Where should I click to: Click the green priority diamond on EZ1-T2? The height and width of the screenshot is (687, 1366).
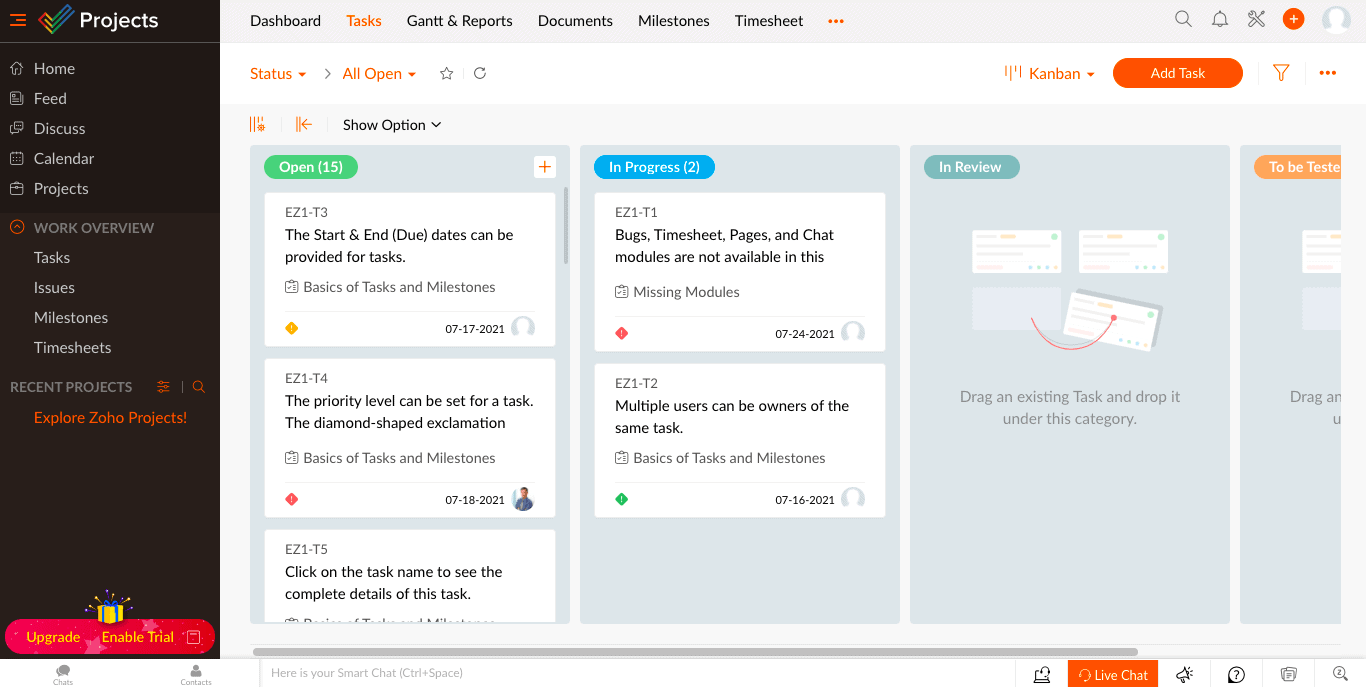[622, 499]
